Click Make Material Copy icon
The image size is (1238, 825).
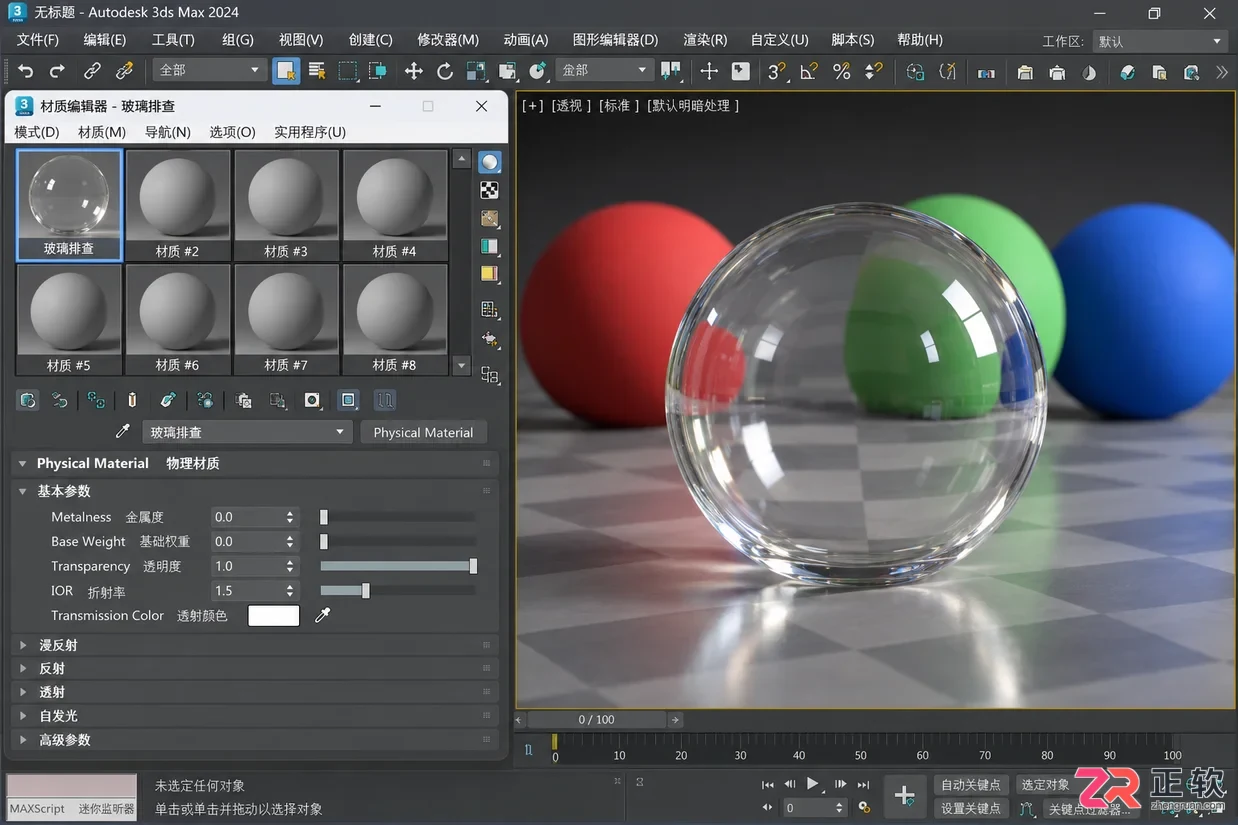[x=168, y=400]
